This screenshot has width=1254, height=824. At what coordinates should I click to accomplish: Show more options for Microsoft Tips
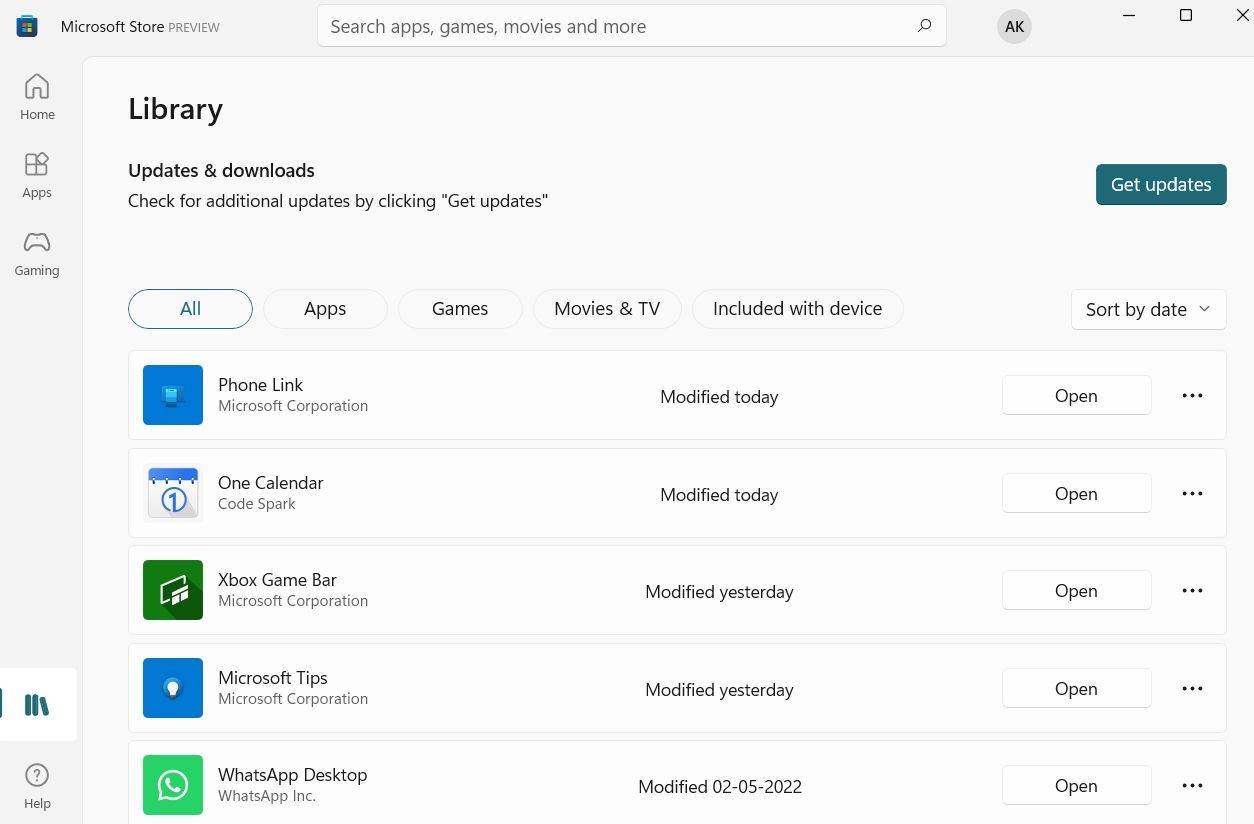(1192, 689)
